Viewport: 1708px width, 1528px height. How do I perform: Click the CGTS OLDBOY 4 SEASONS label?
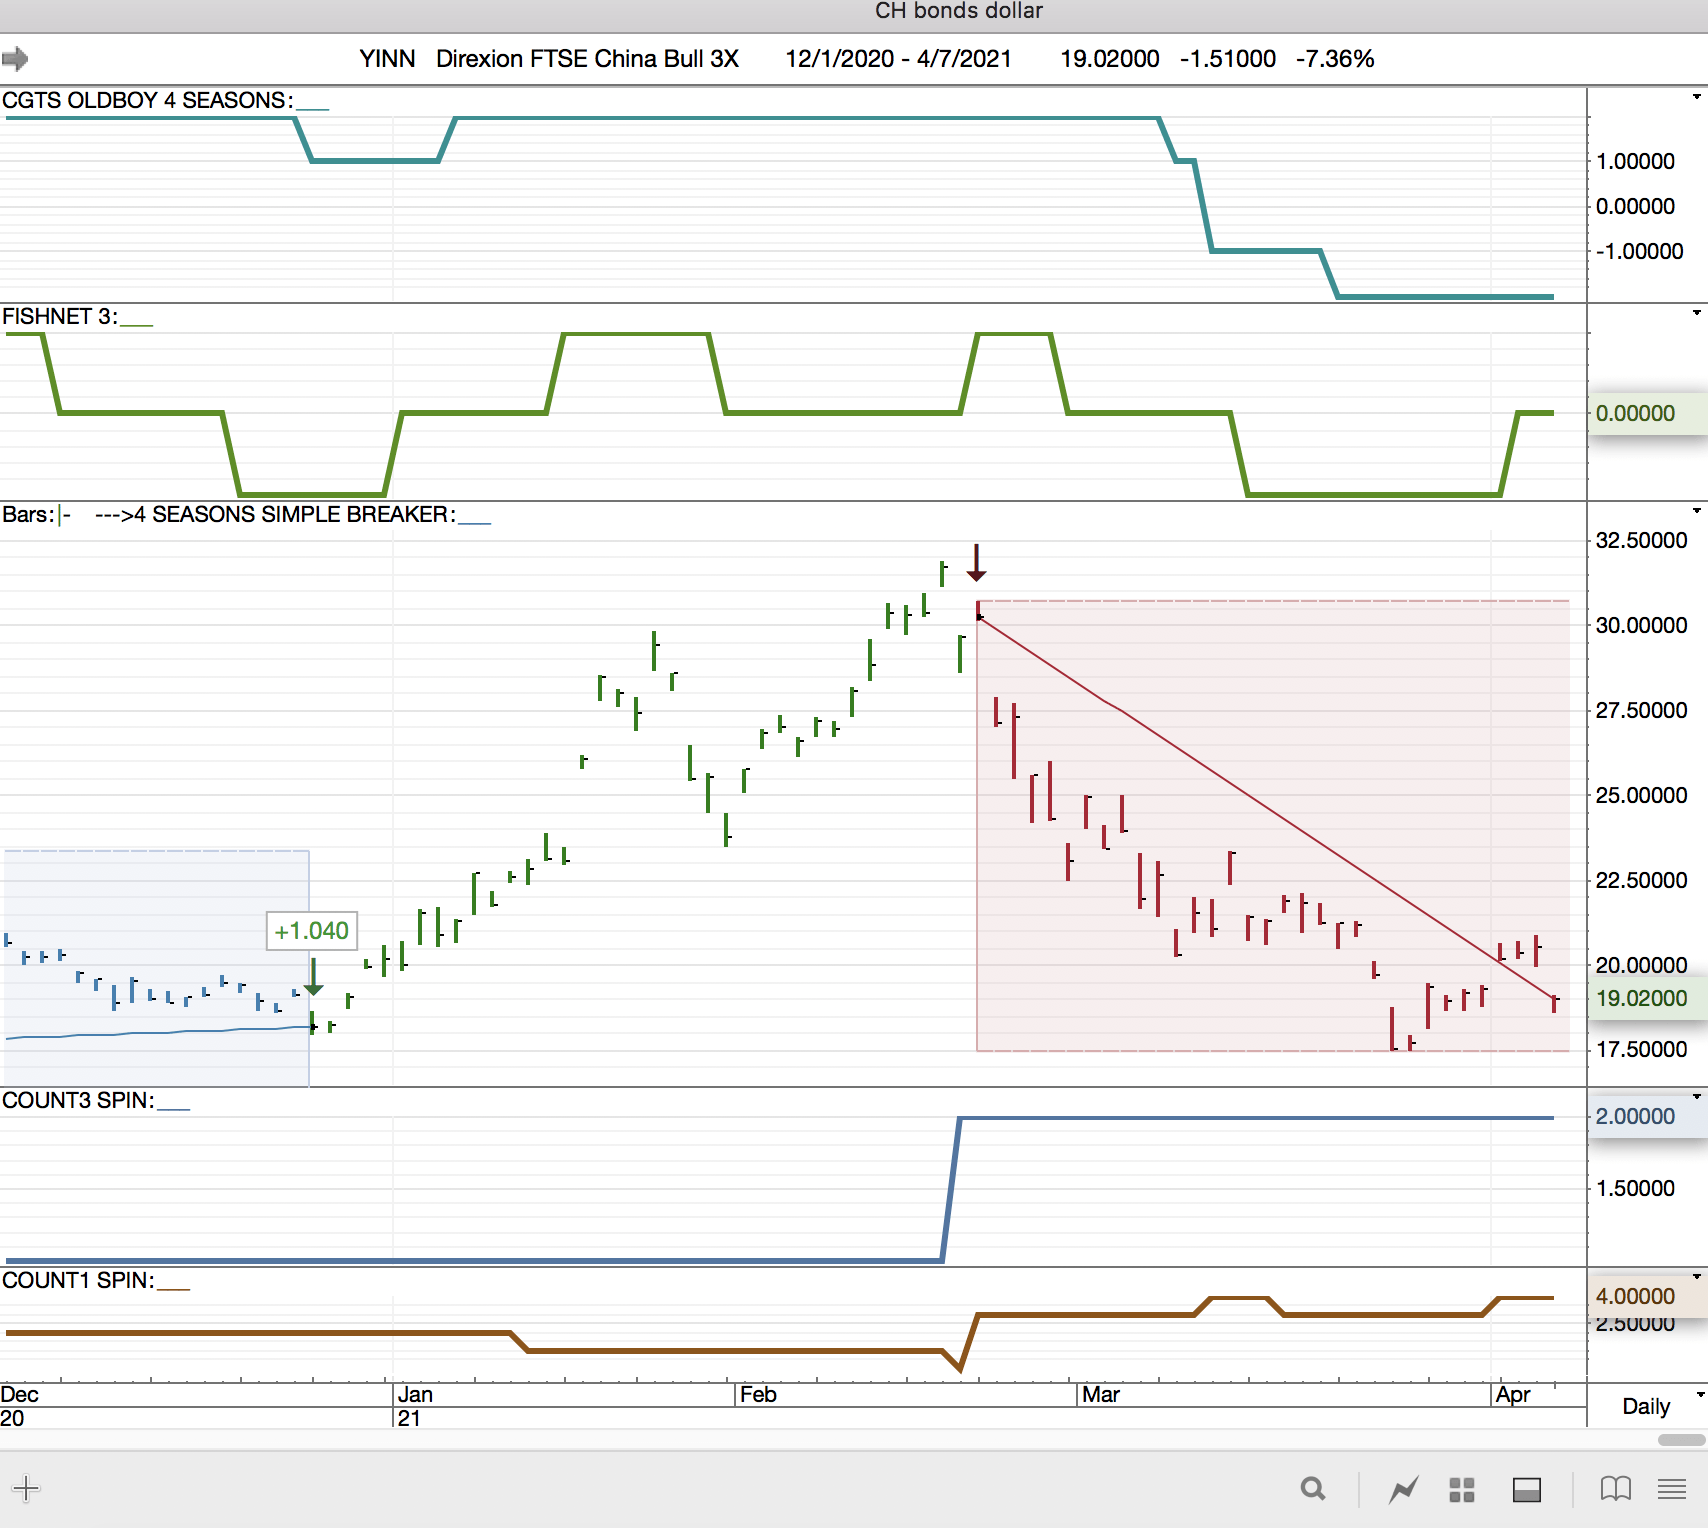[146, 100]
